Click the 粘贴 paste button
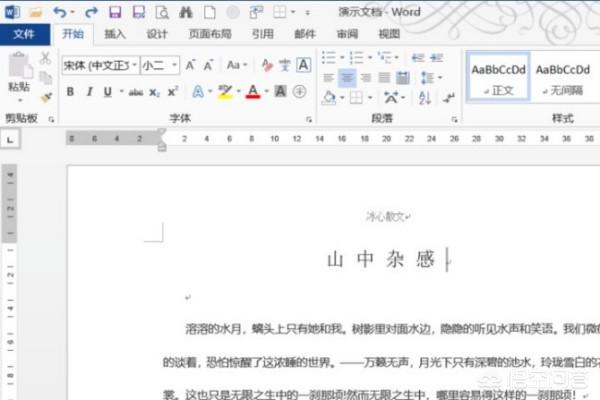The width and height of the screenshot is (600, 400). click(x=18, y=74)
